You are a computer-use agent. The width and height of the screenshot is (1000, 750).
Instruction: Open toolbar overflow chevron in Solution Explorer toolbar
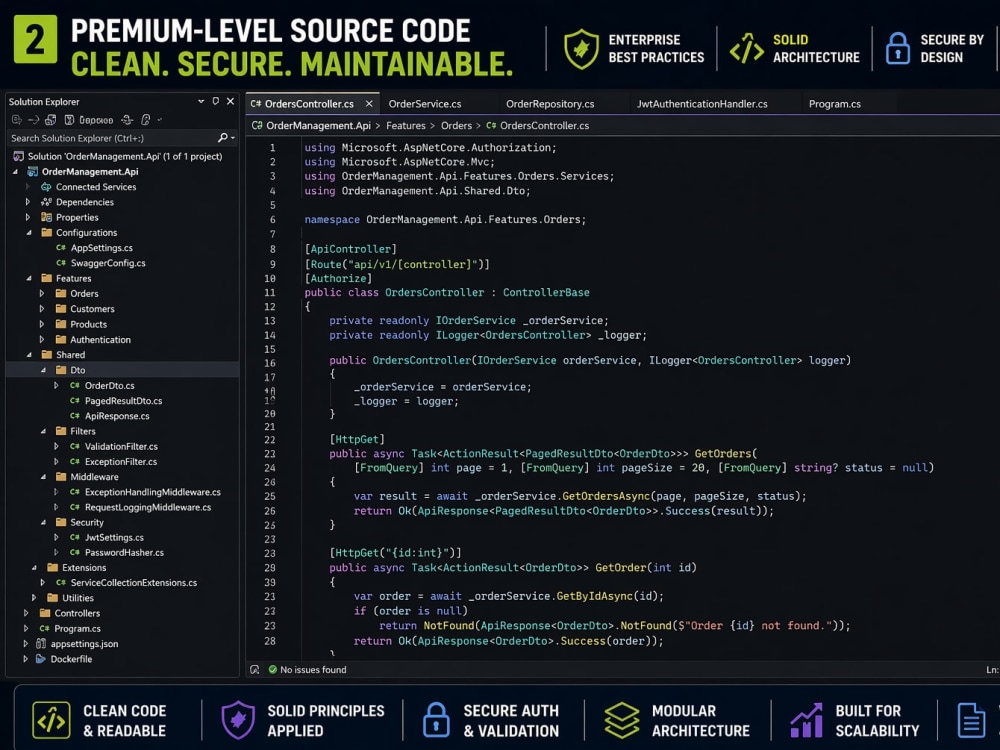[x=159, y=120]
